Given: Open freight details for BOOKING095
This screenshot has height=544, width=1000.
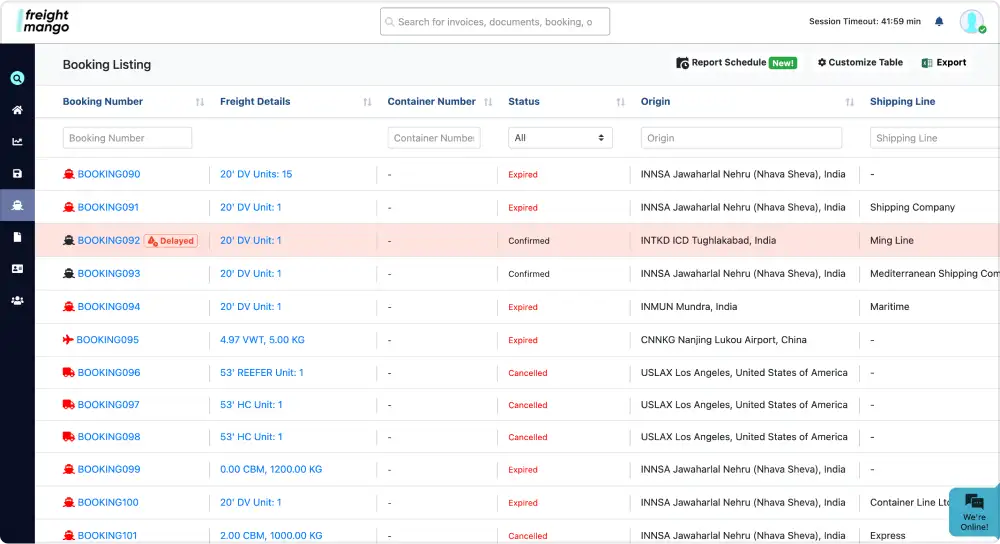Looking at the screenshot, I should point(262,340).
